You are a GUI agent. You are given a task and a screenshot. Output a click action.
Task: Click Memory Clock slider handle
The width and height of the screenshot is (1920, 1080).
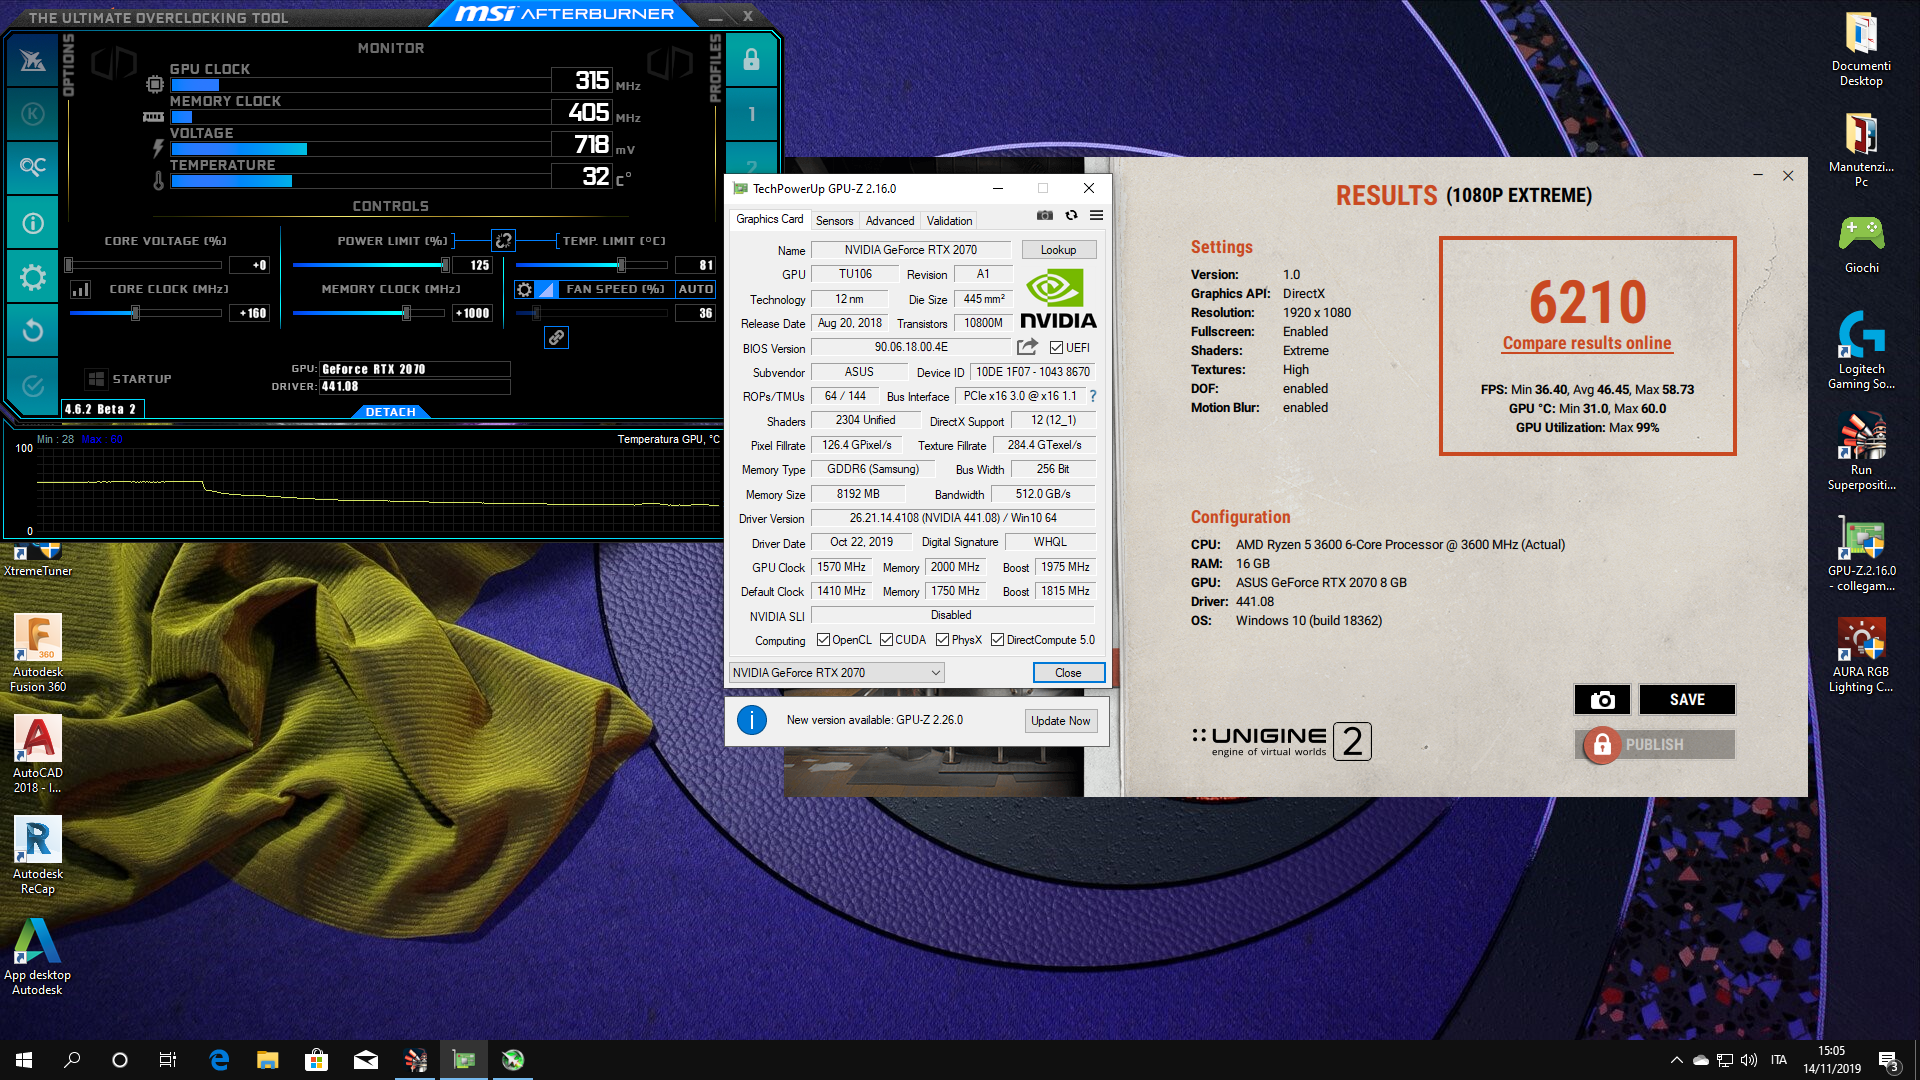coord(406,313)
